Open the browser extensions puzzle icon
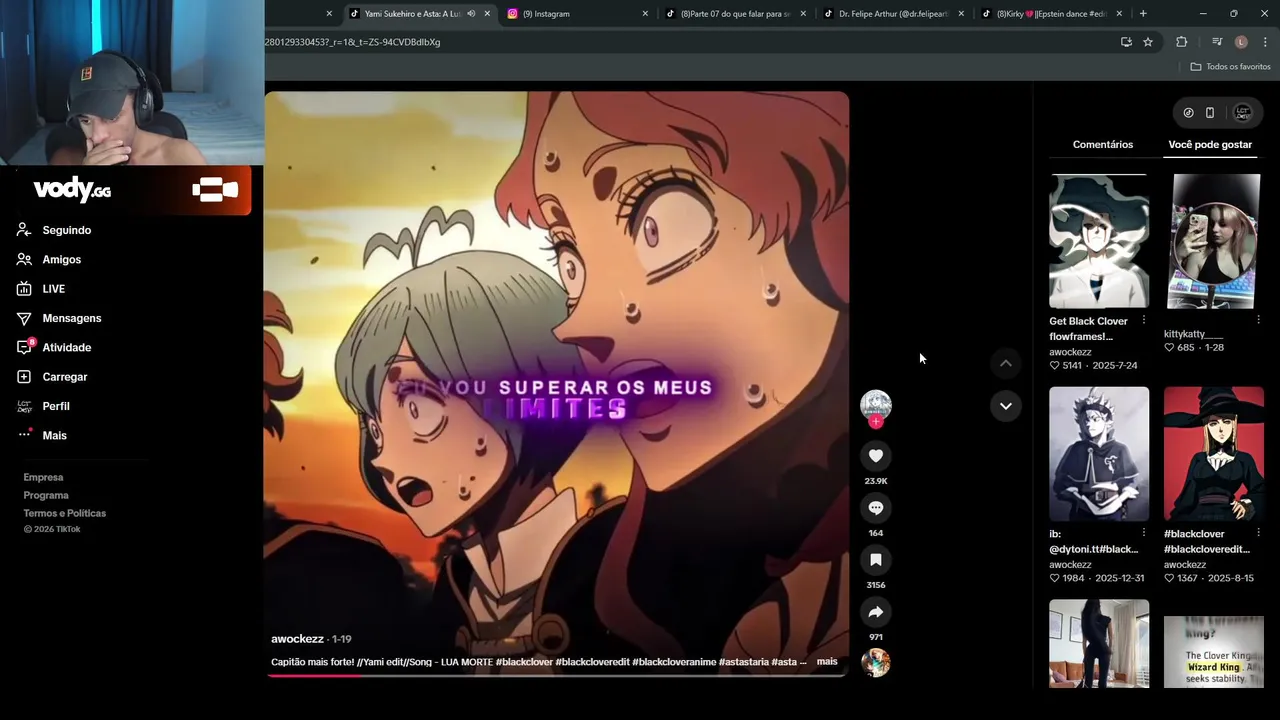This screenshot has width=1280, height=720. pos(1182,42)
